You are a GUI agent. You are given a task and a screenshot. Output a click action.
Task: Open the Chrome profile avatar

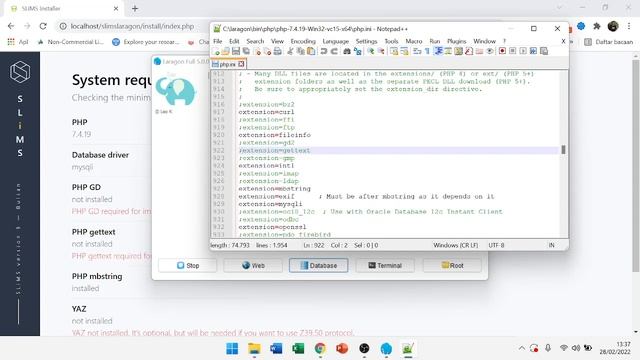[613, 26]
